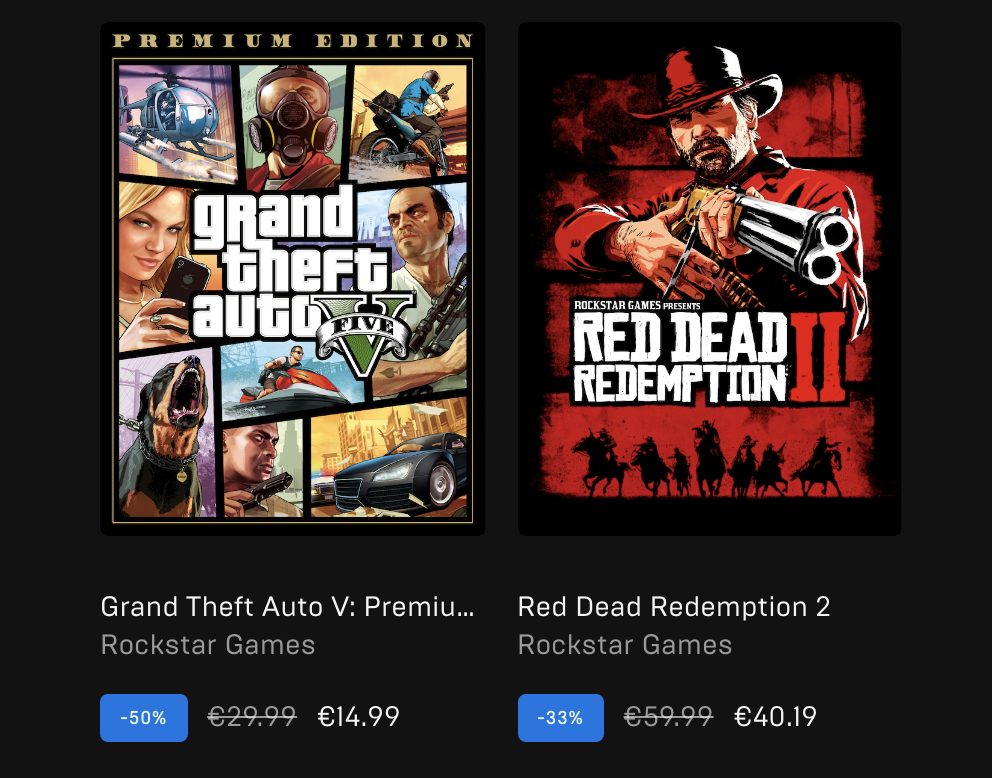Viewport: 992px width, 778px height.
Task: Click the crossed-out €29.99 original price
Action: pos(252,717)
